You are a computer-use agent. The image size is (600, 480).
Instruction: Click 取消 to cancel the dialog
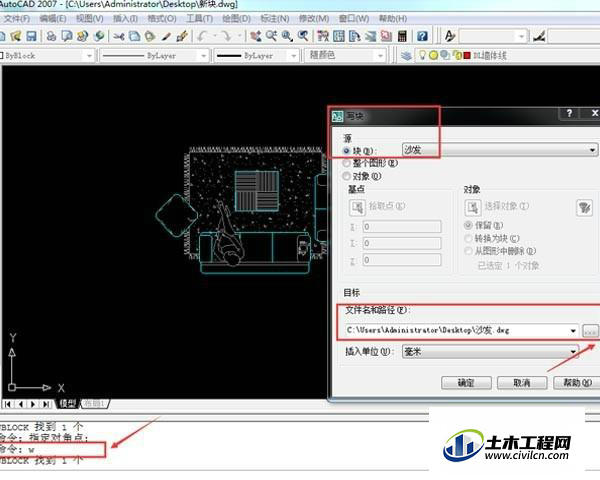click(522, 382)
